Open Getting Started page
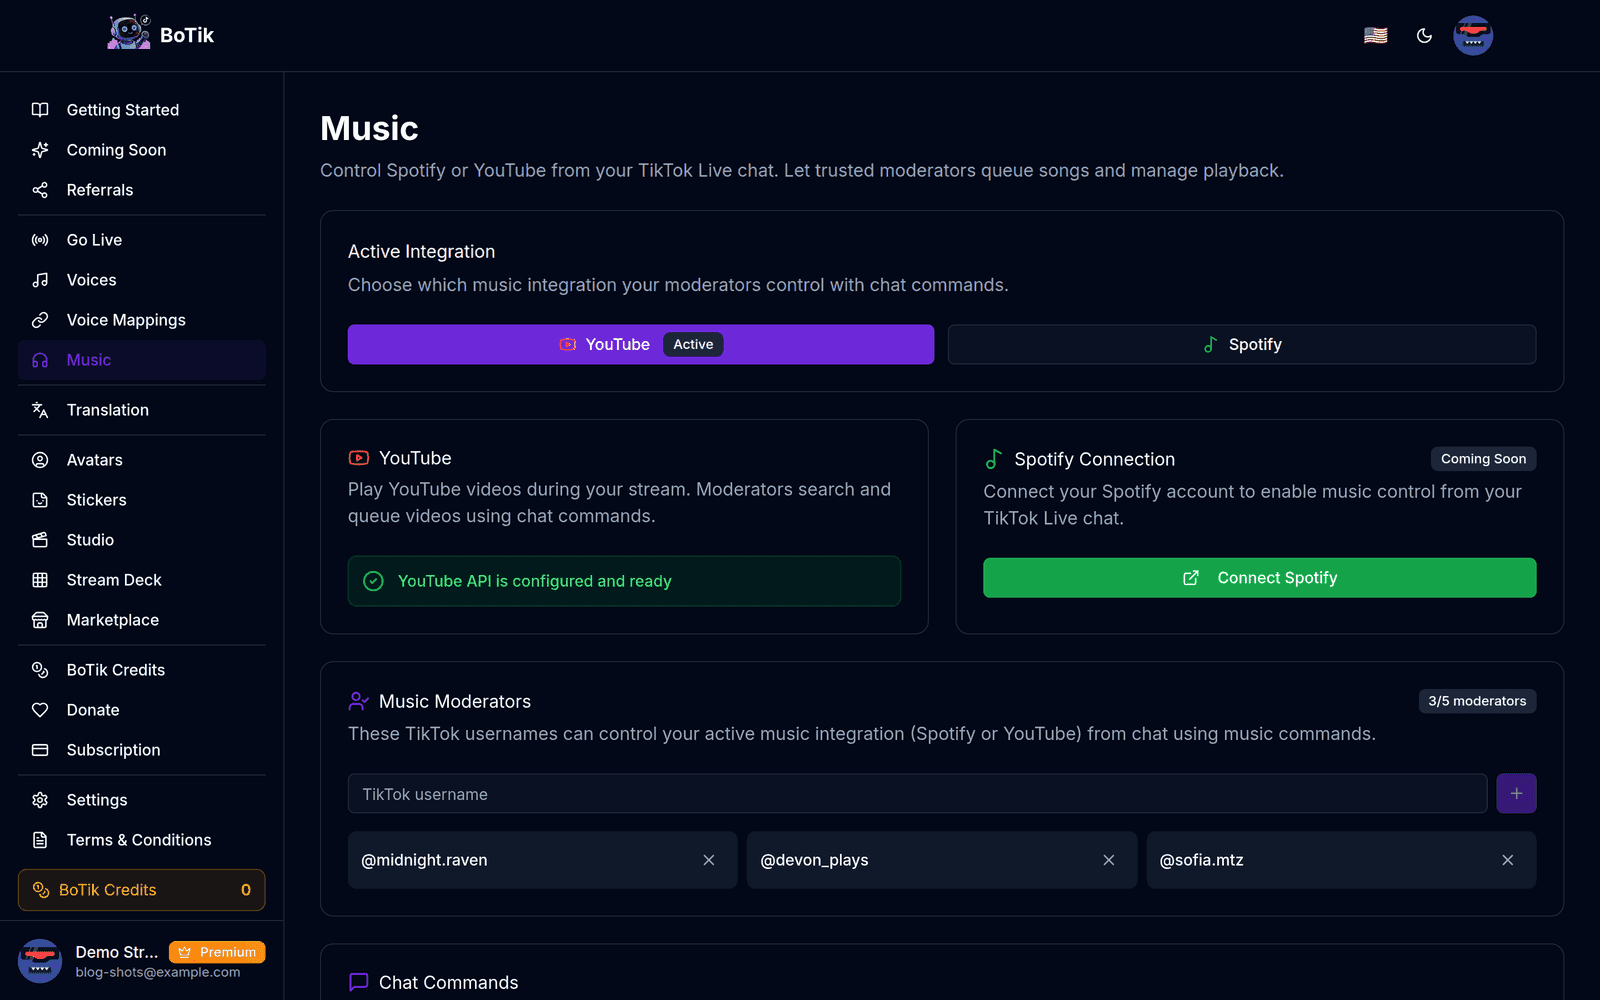 click(x=142, y=110)
